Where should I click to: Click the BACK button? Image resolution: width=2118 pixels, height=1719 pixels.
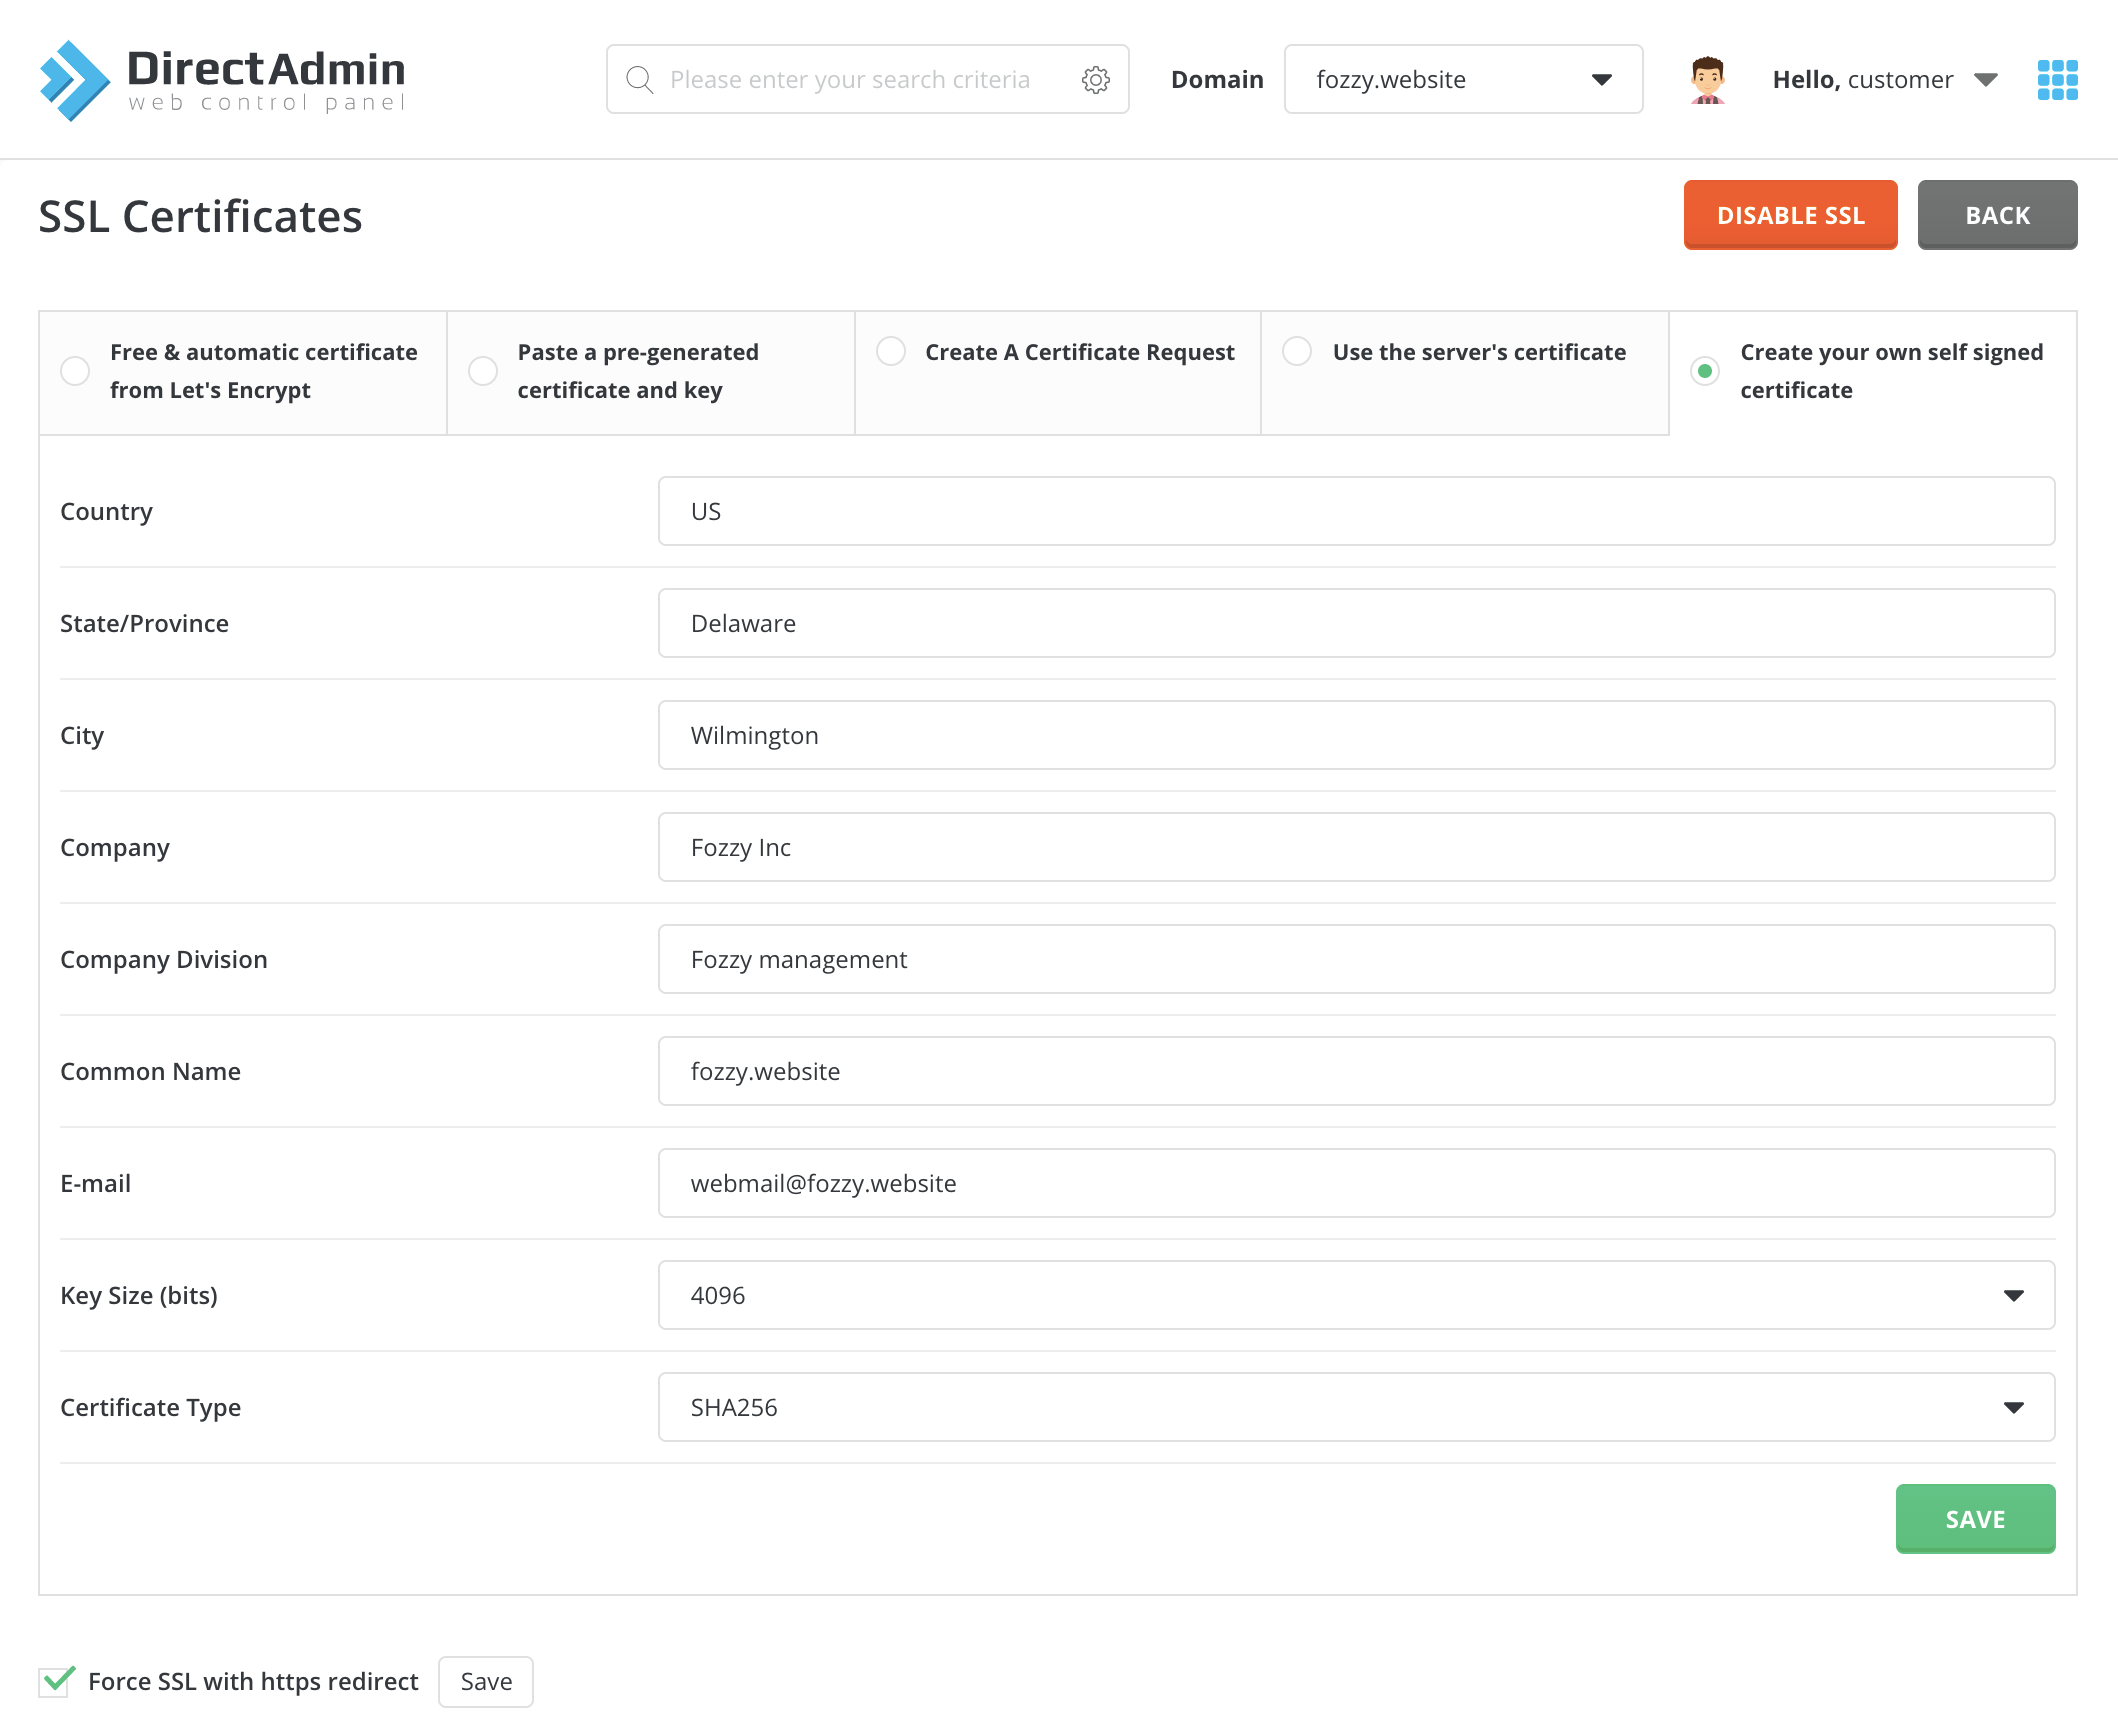point(1997,215)
